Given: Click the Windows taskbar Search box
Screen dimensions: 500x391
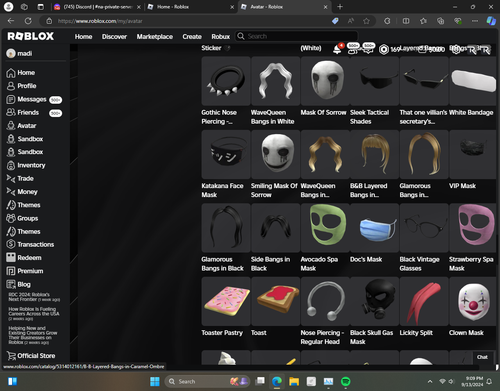Looking at the screenshot, I should (x=207, y=381).
